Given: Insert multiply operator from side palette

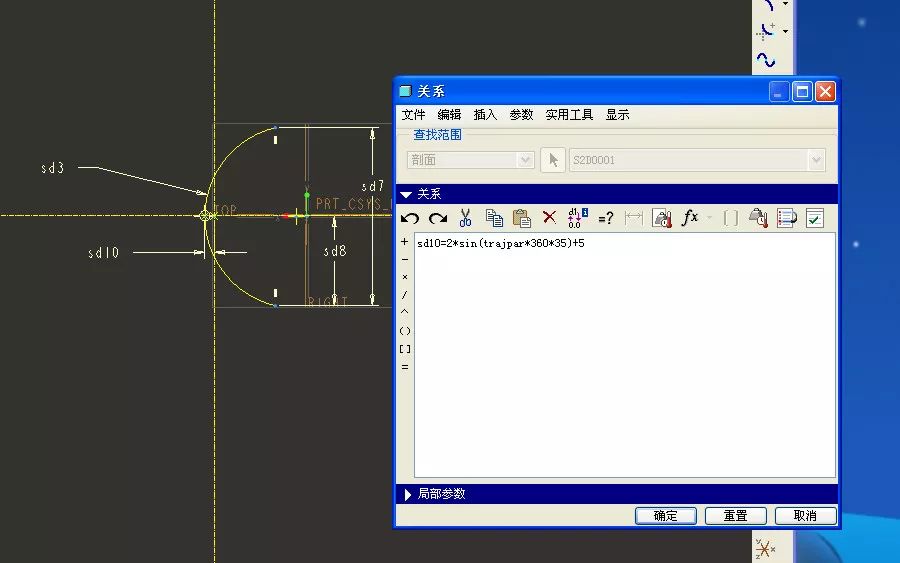Looking at the screenshot, I should click(405, 277).
